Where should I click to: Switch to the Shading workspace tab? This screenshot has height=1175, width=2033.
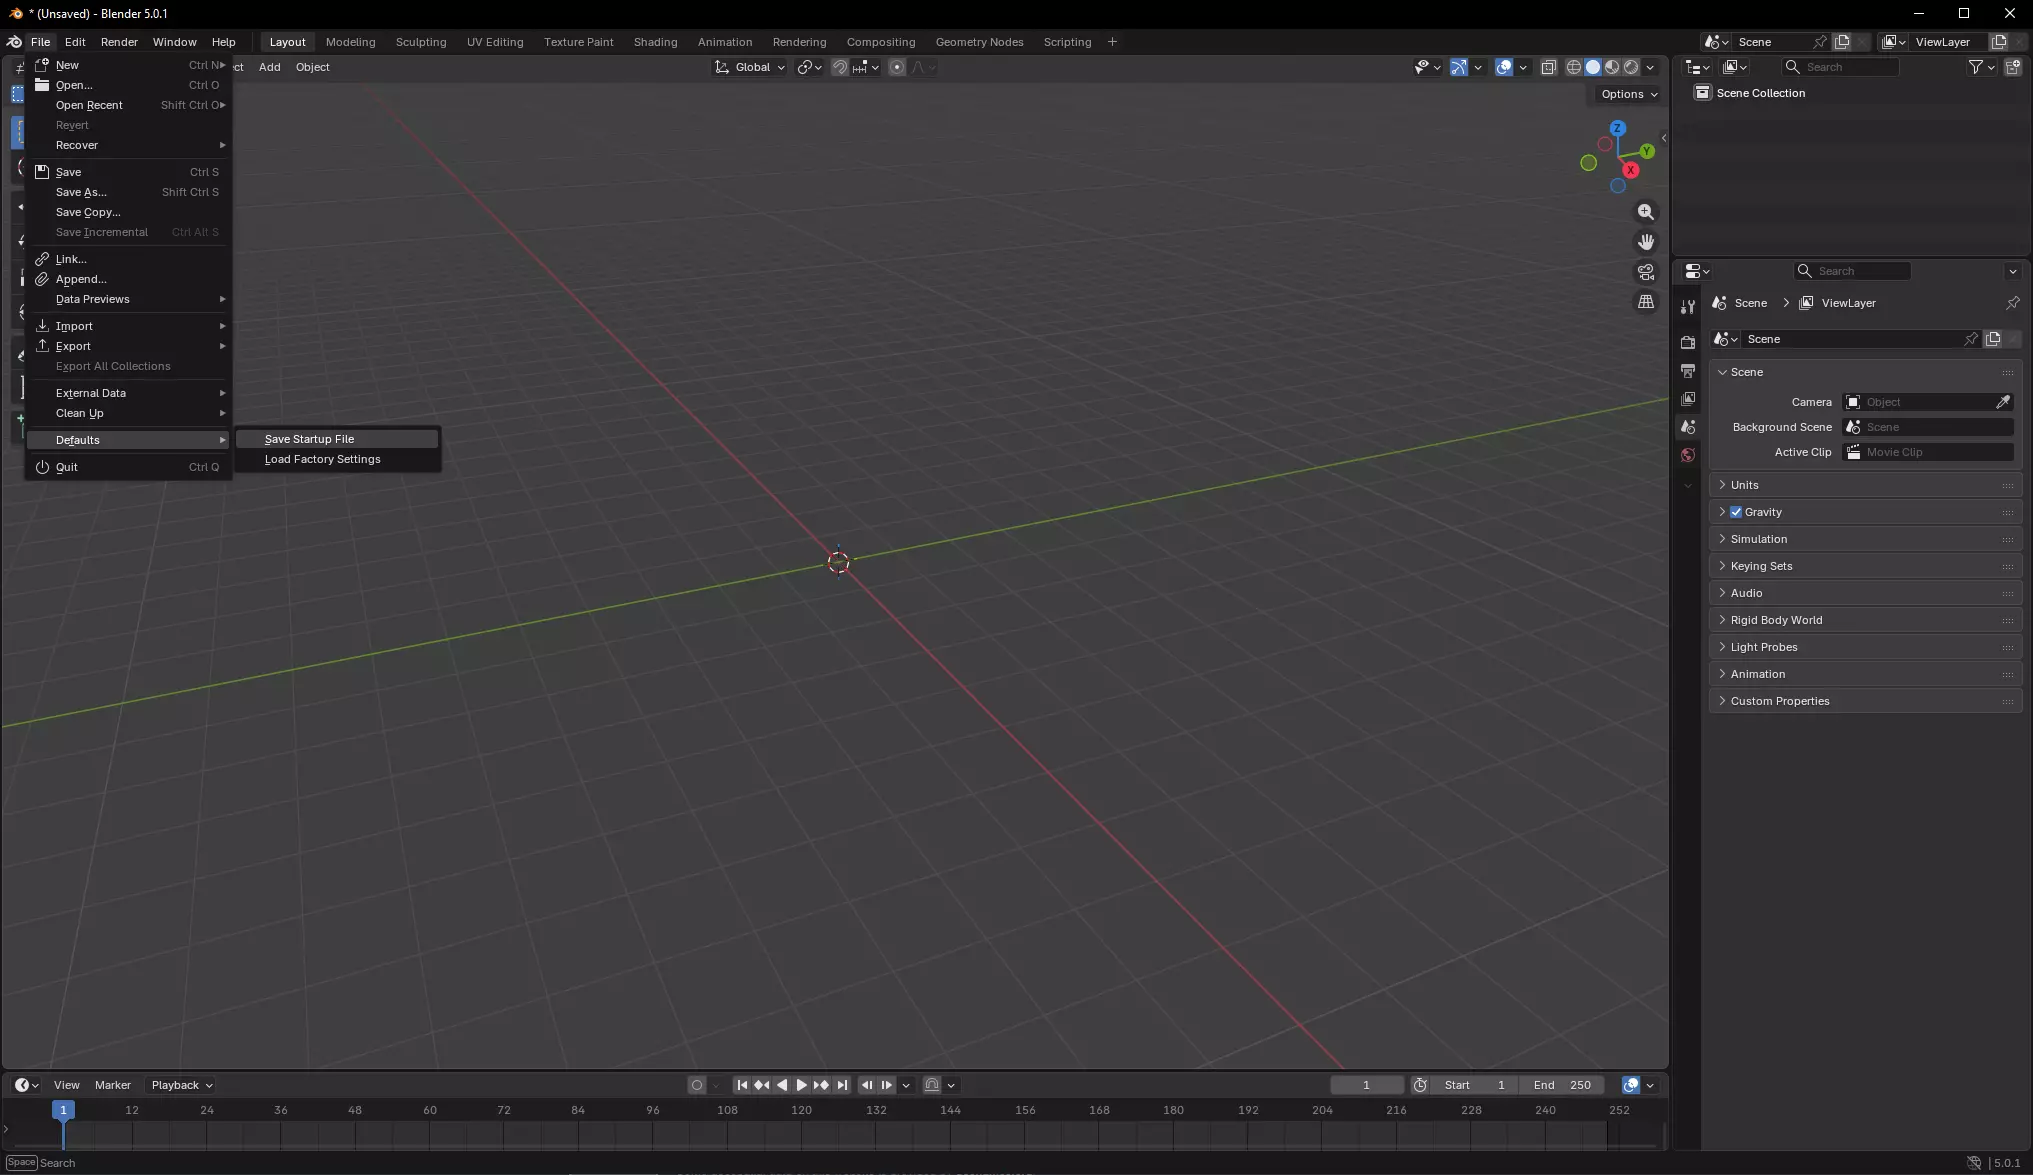(x=655, y=42)
